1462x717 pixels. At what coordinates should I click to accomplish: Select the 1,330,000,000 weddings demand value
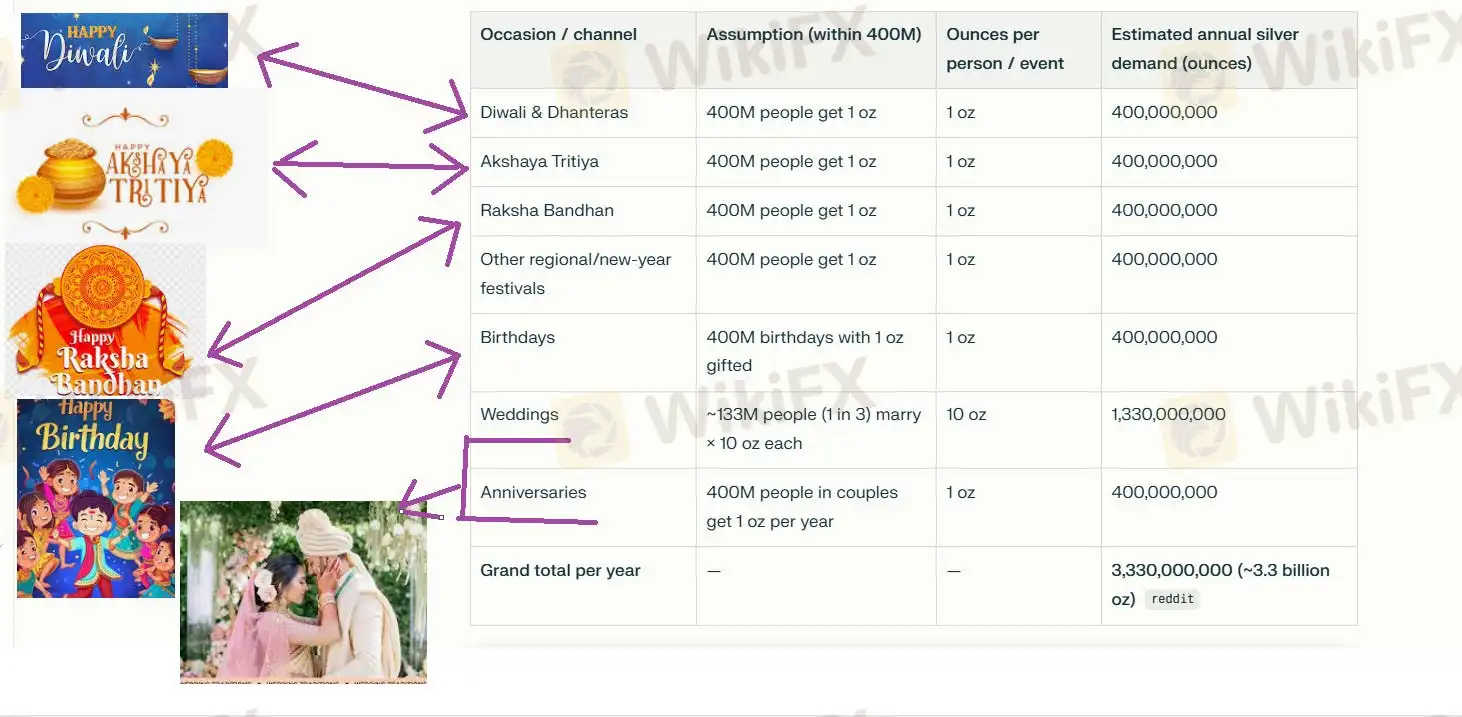pyautogui.click(x=1168, y=415)
